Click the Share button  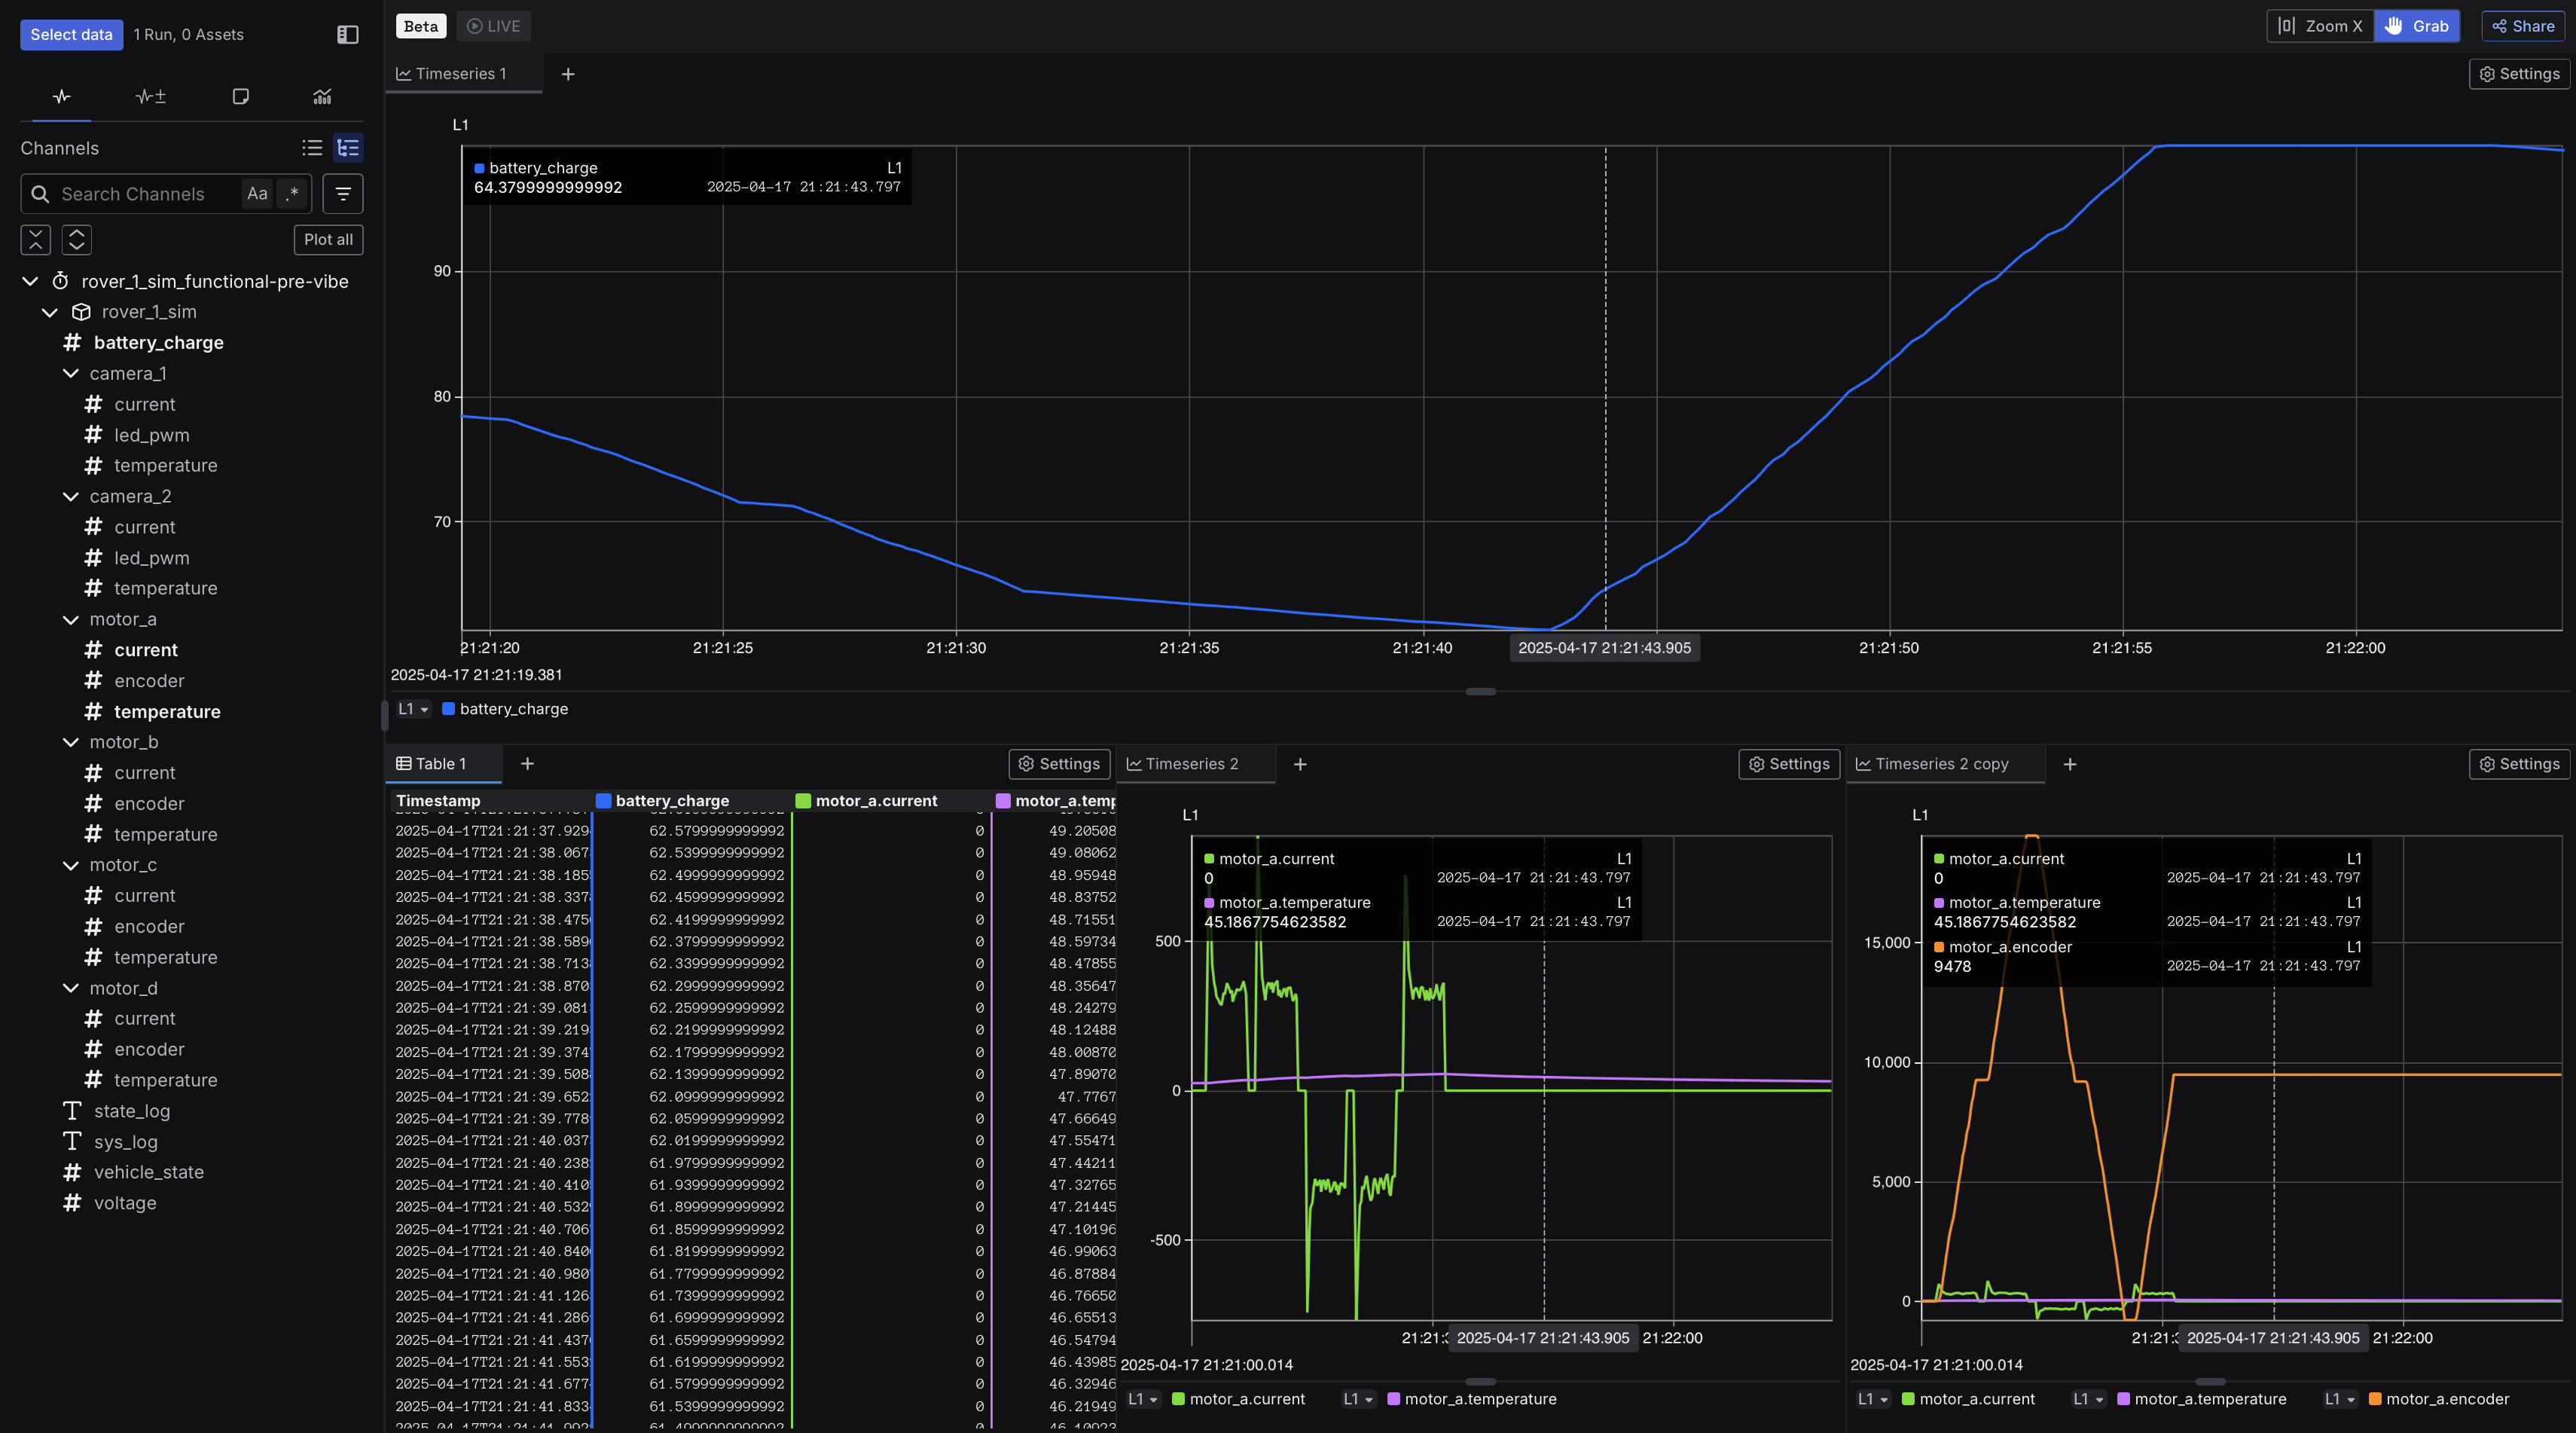[x=2523, y=26]
